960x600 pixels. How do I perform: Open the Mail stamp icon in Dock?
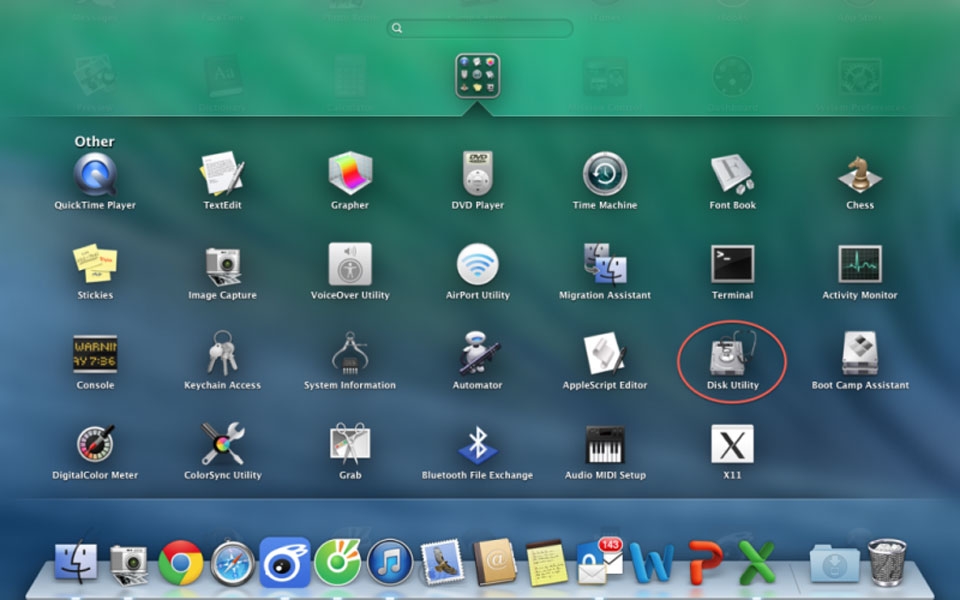[x=442, y=561]
